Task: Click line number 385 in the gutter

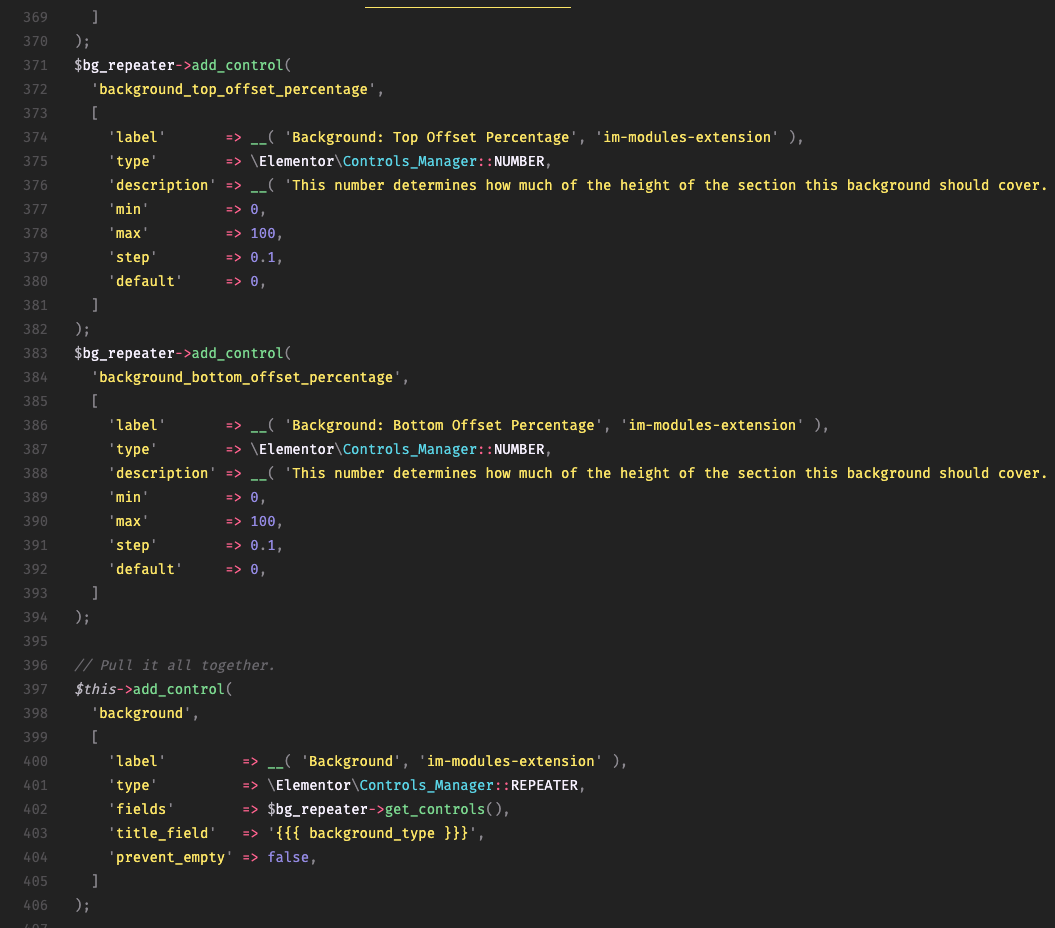Action: (x=36, y=401)
